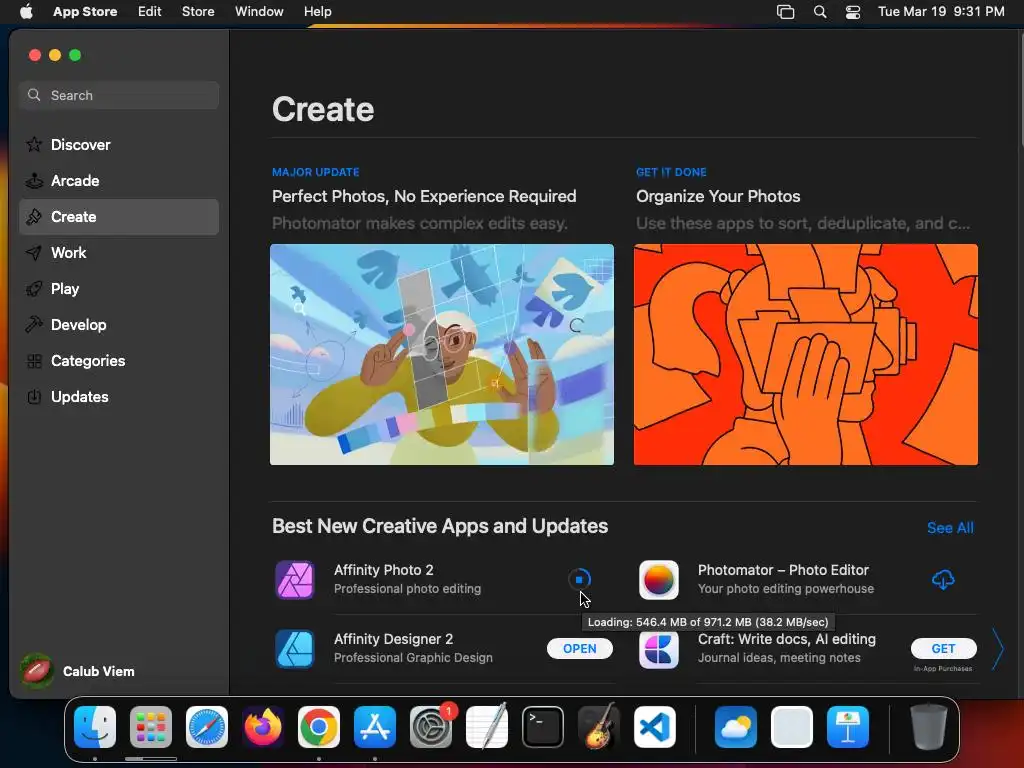Click the Affinity Photo 2 app icon

[295, 579]
